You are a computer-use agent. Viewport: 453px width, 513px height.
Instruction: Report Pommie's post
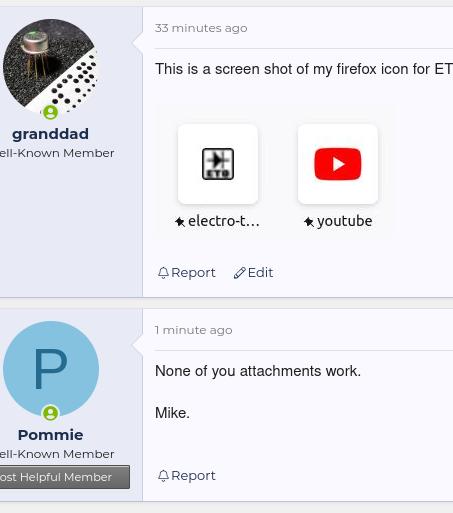[187, 476]
